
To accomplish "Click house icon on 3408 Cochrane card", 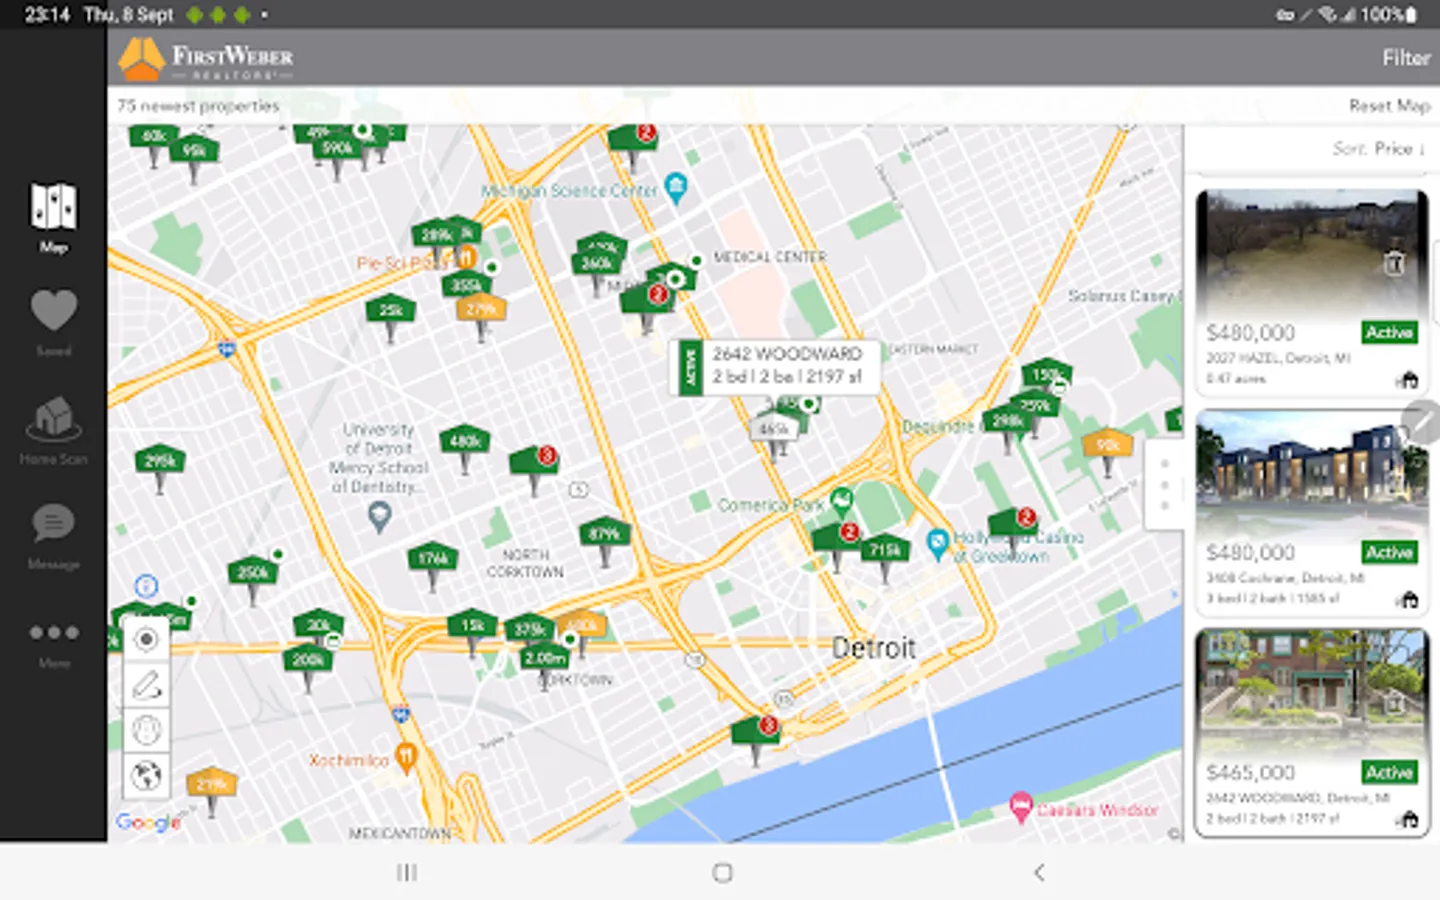I will [x=1408, y=600].
